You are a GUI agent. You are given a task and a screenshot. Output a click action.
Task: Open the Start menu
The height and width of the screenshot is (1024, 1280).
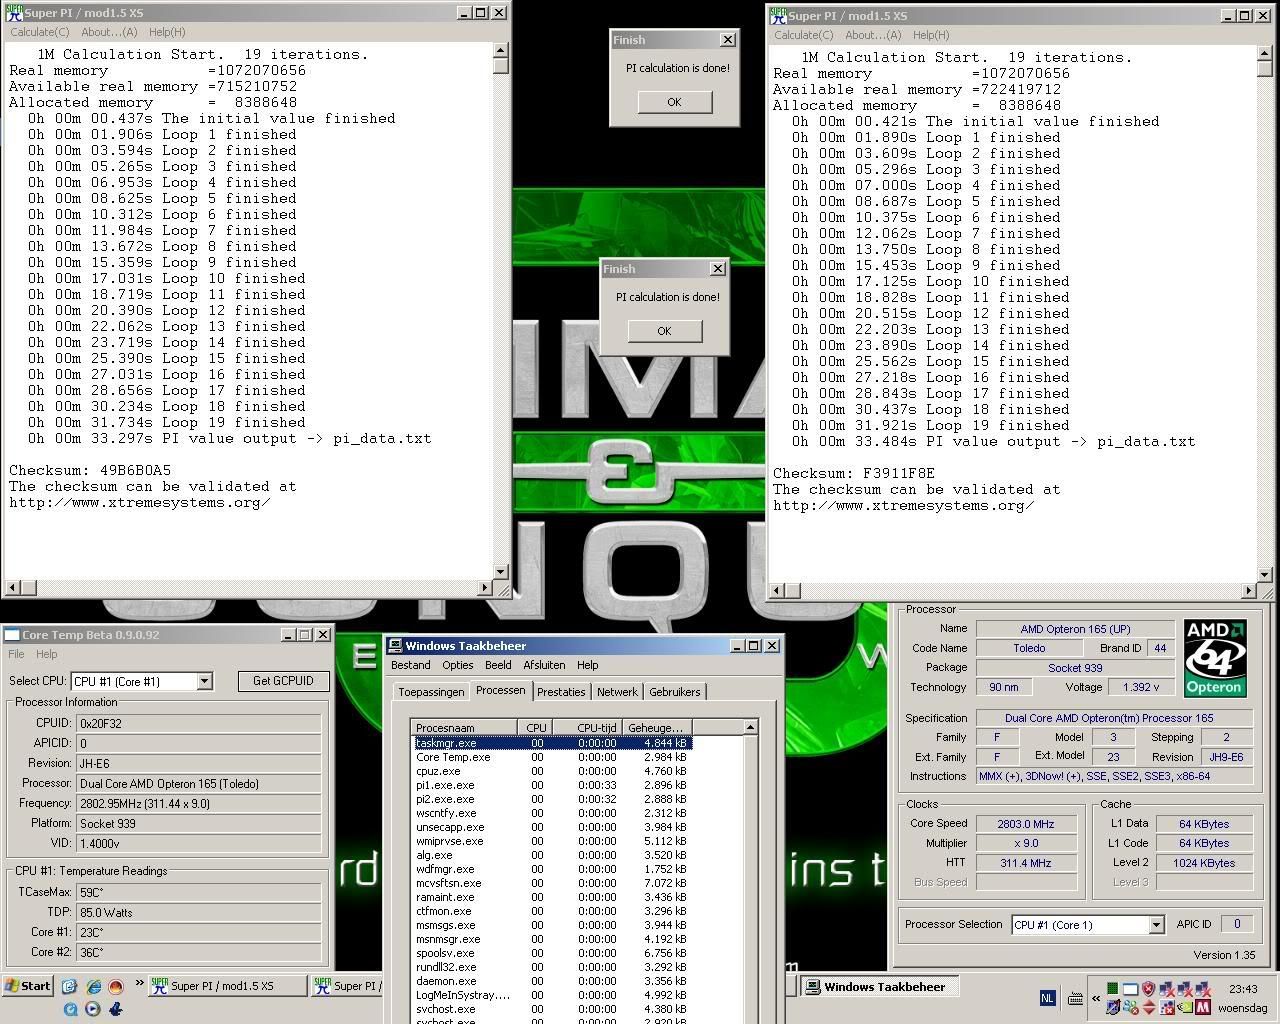[x=27, y=986]
